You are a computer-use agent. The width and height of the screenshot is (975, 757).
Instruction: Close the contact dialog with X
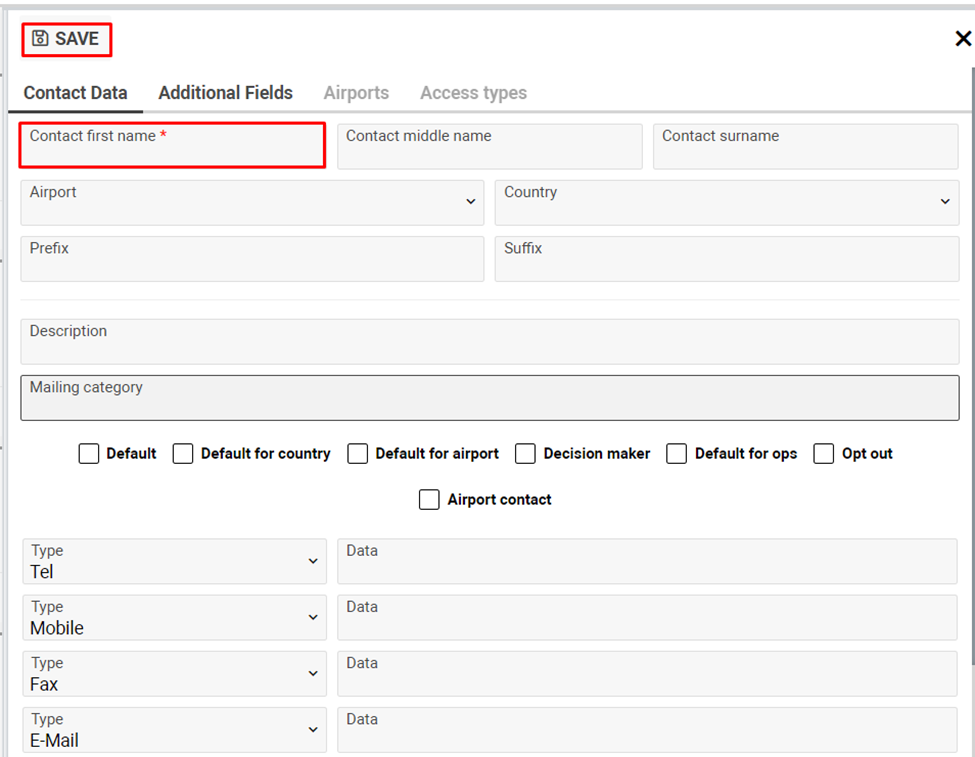pyautogui.click(x=963, y=39)
